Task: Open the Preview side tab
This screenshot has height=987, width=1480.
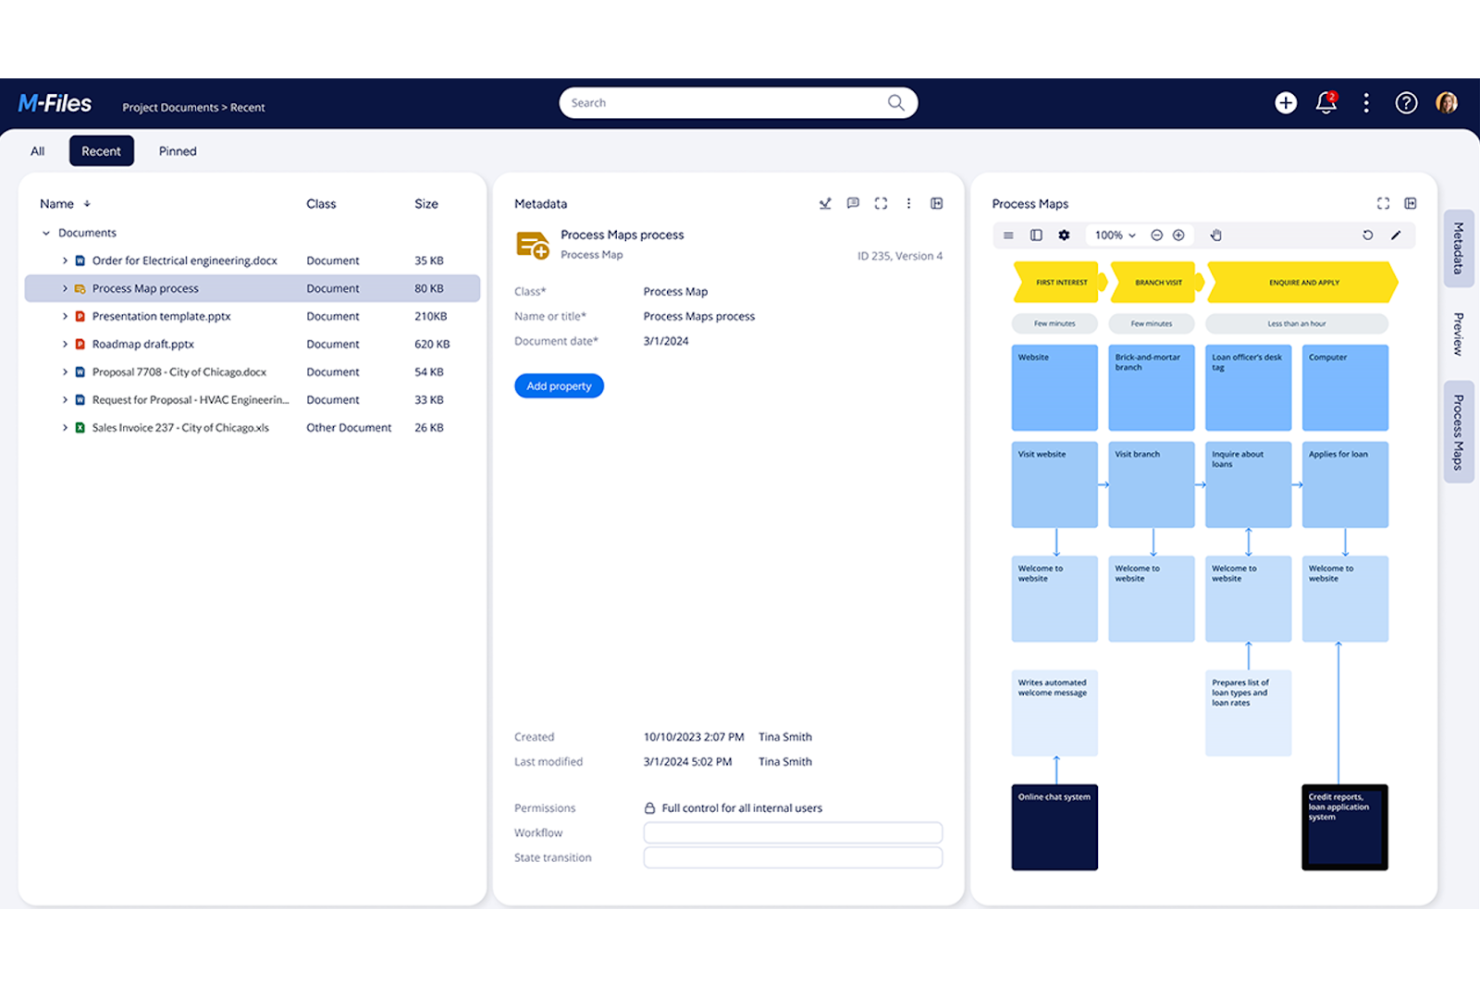Action: 1458,334
